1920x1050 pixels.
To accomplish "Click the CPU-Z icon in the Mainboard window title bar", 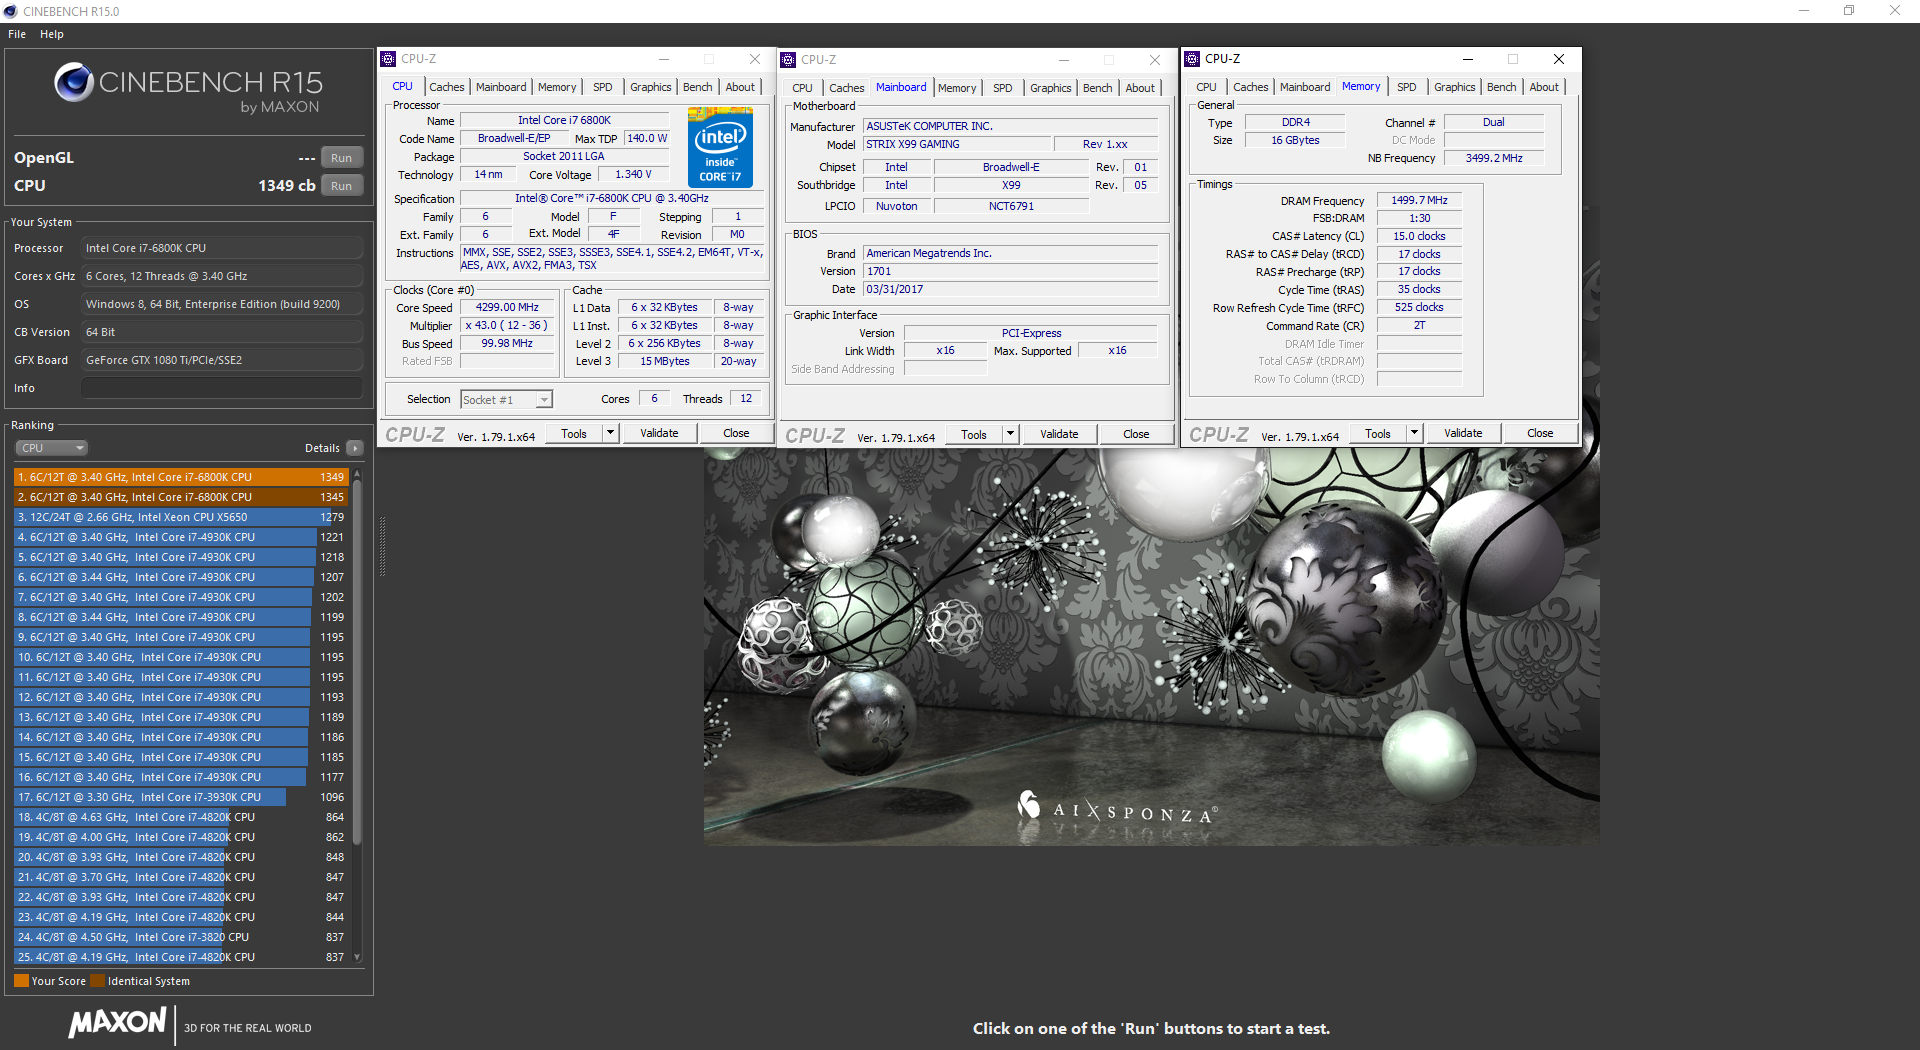I will pyautogui.click(x=788, y=60).
